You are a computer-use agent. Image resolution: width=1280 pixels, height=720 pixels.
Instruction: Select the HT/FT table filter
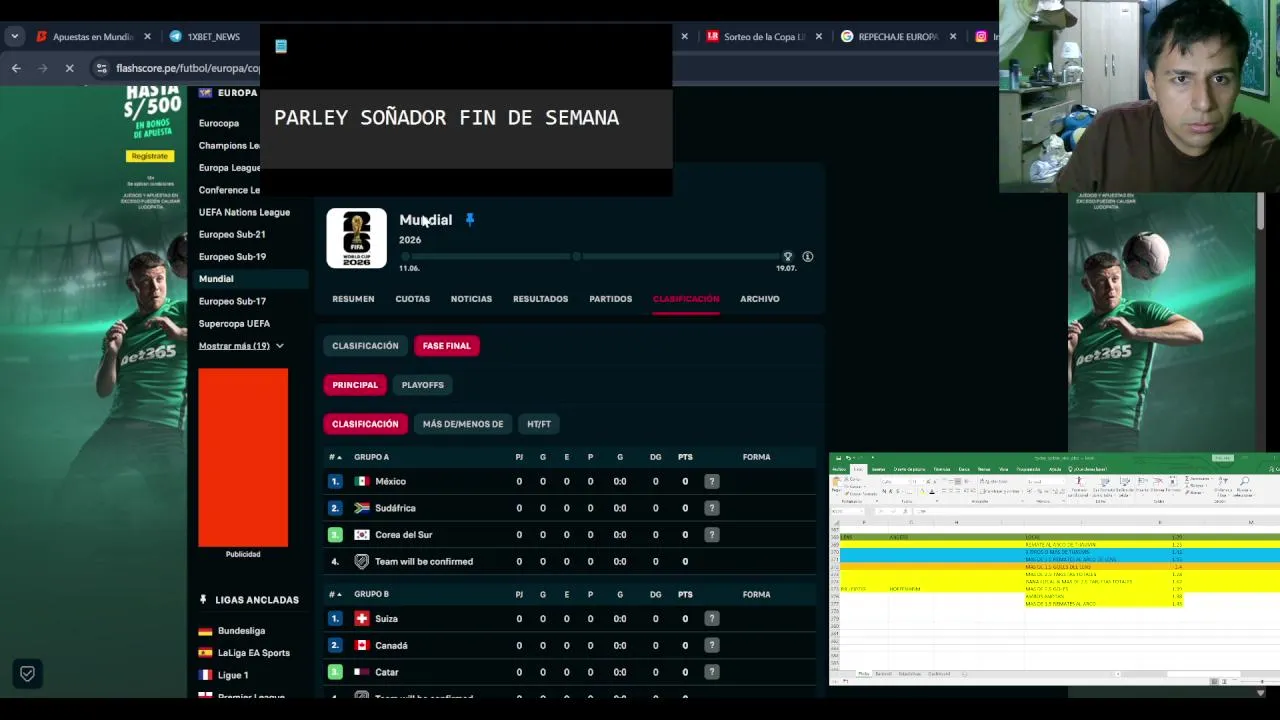539,424
